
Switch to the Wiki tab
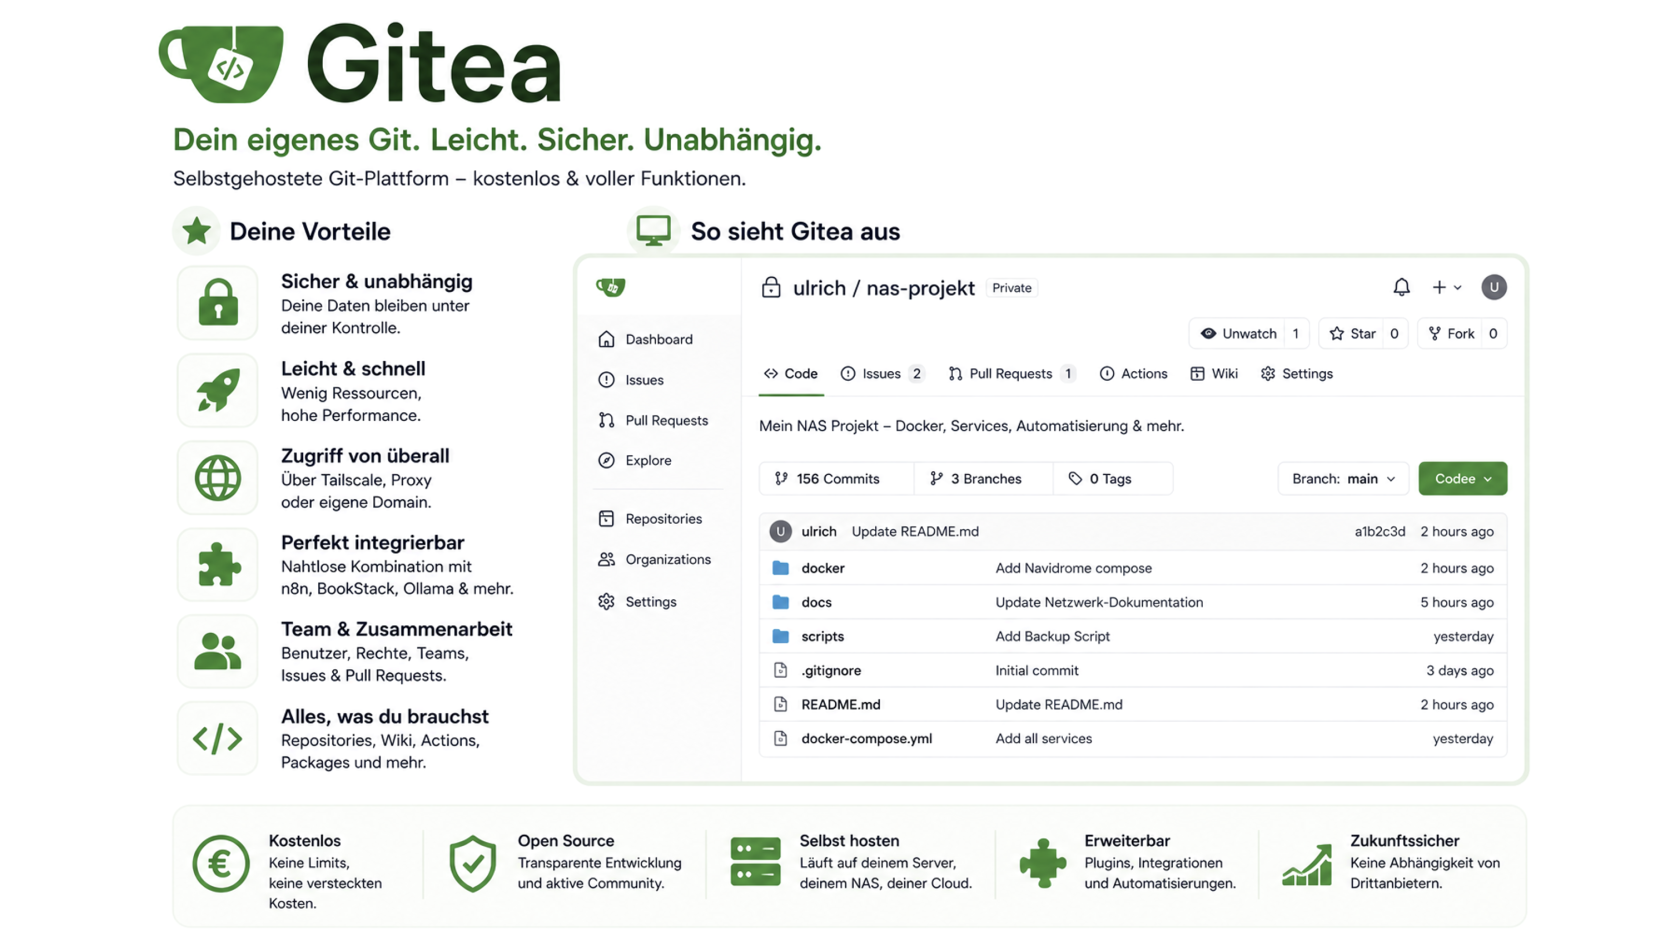1214,374
